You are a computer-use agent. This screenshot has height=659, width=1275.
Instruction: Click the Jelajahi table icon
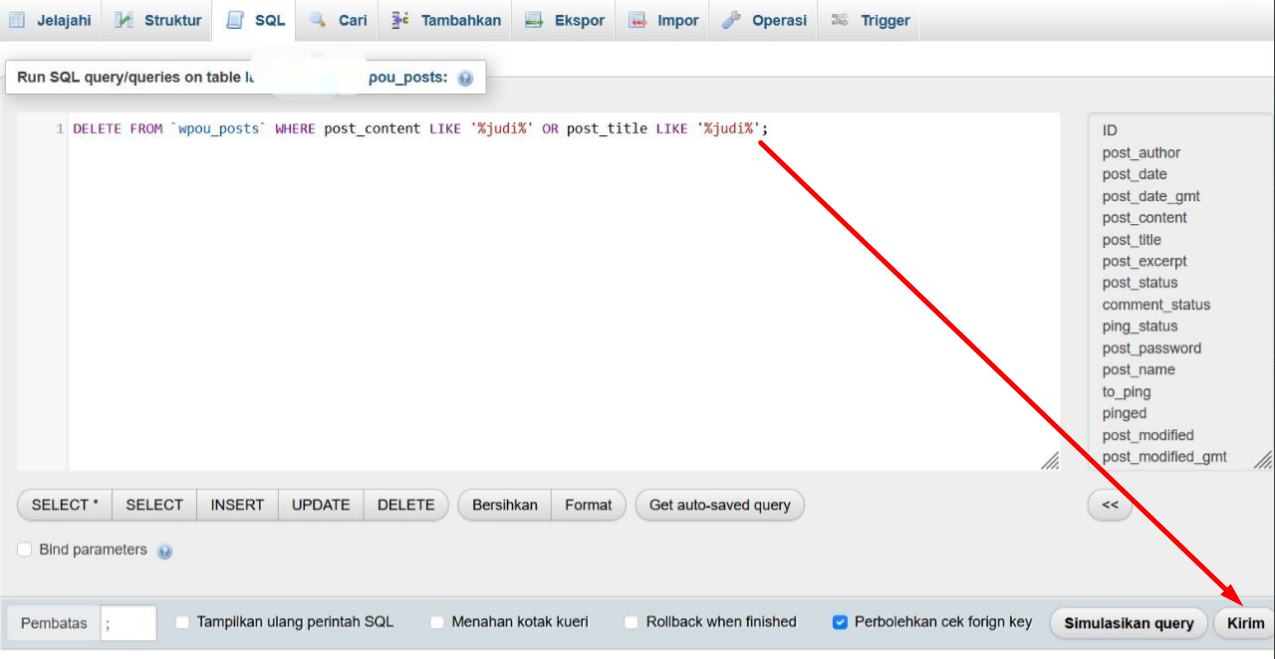click(x=18, y=20)
